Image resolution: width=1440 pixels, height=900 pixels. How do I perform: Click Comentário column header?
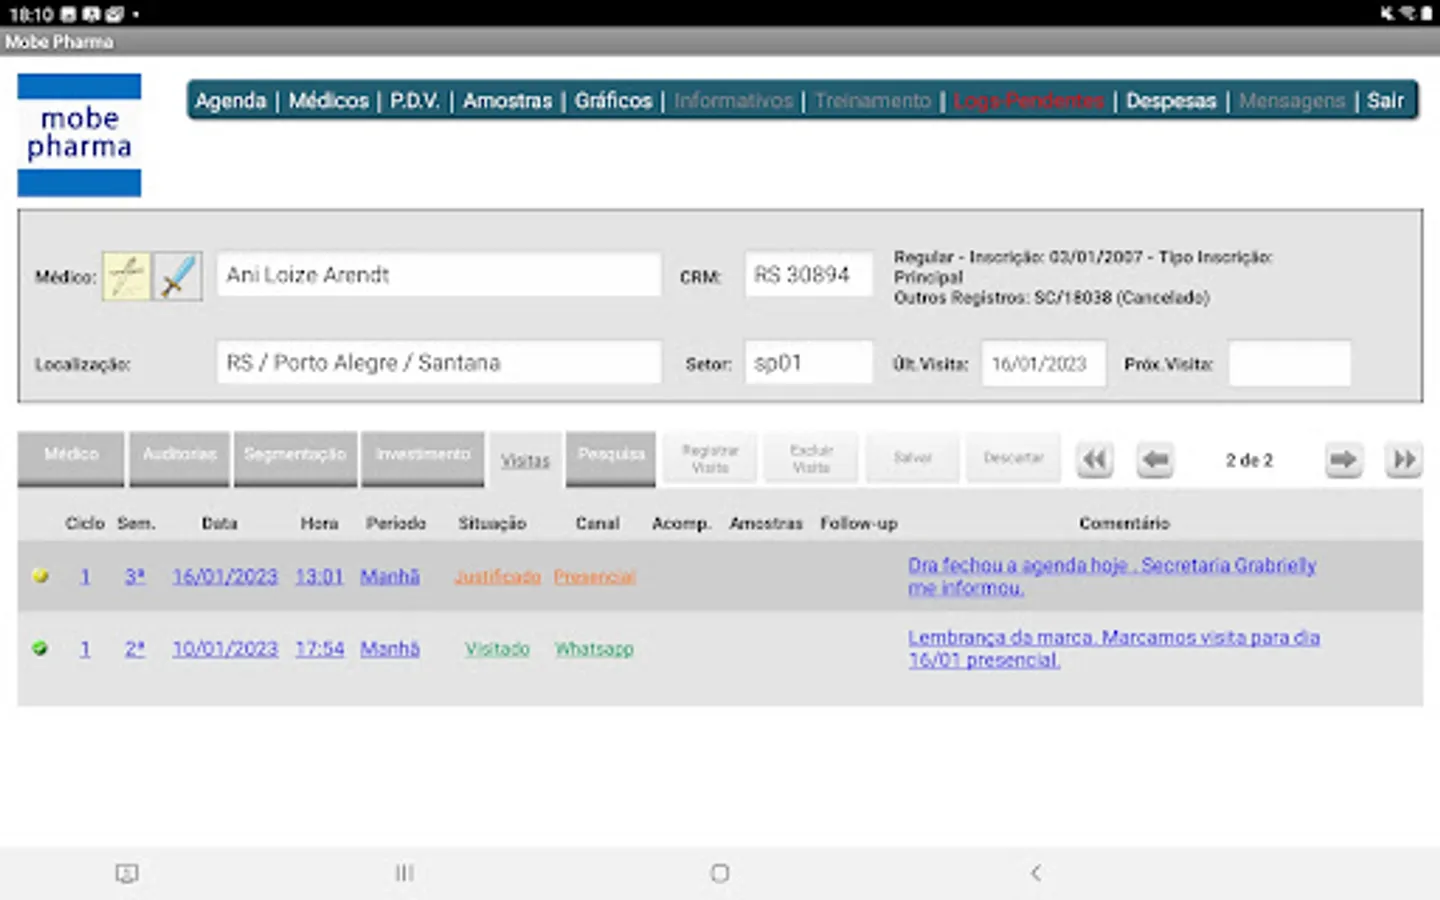coord(1124,523)
